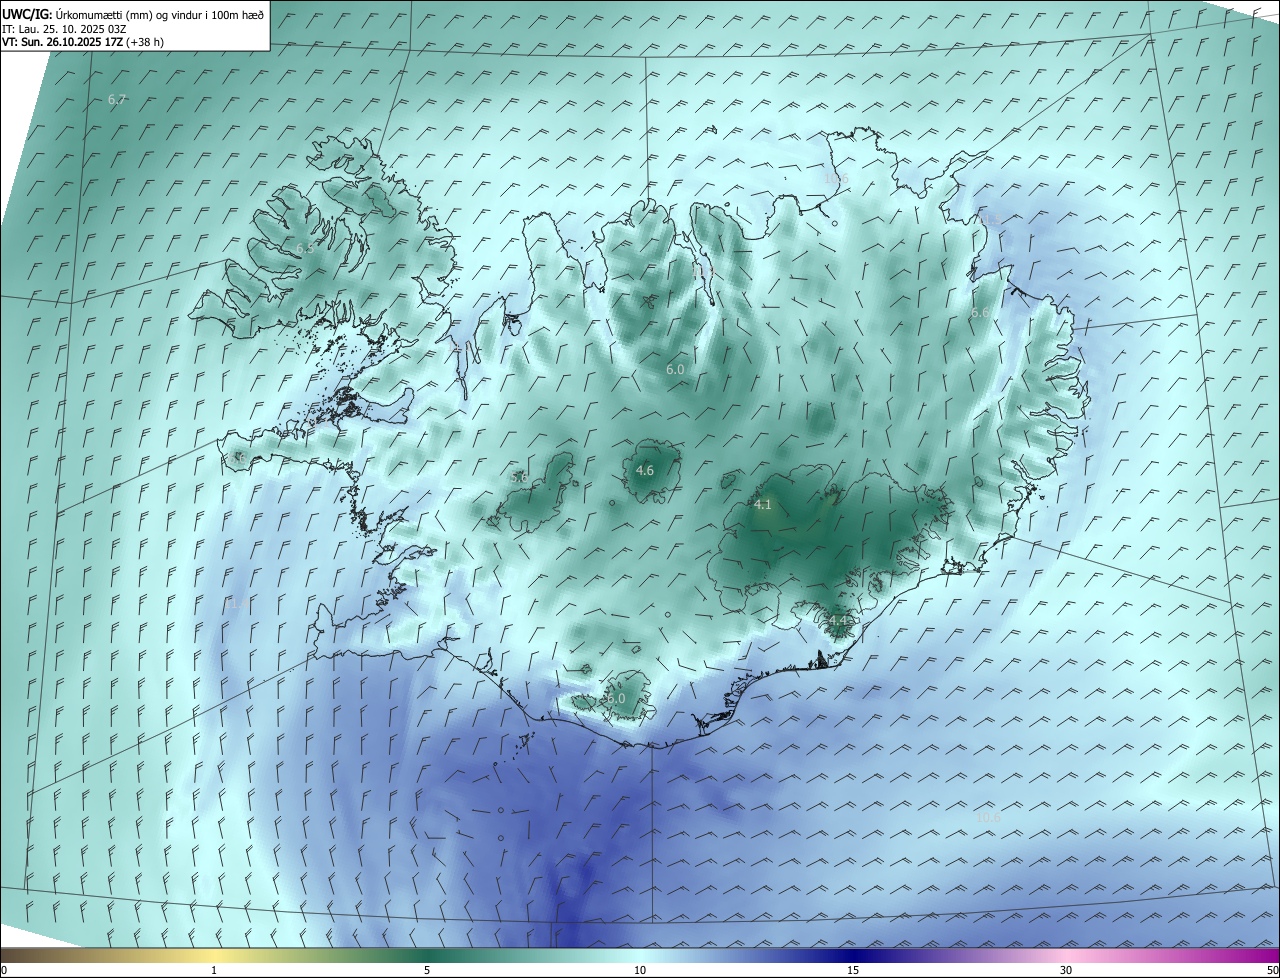
Task: Click the 0 tick on the color scale
Action: (x=4, y=970)
